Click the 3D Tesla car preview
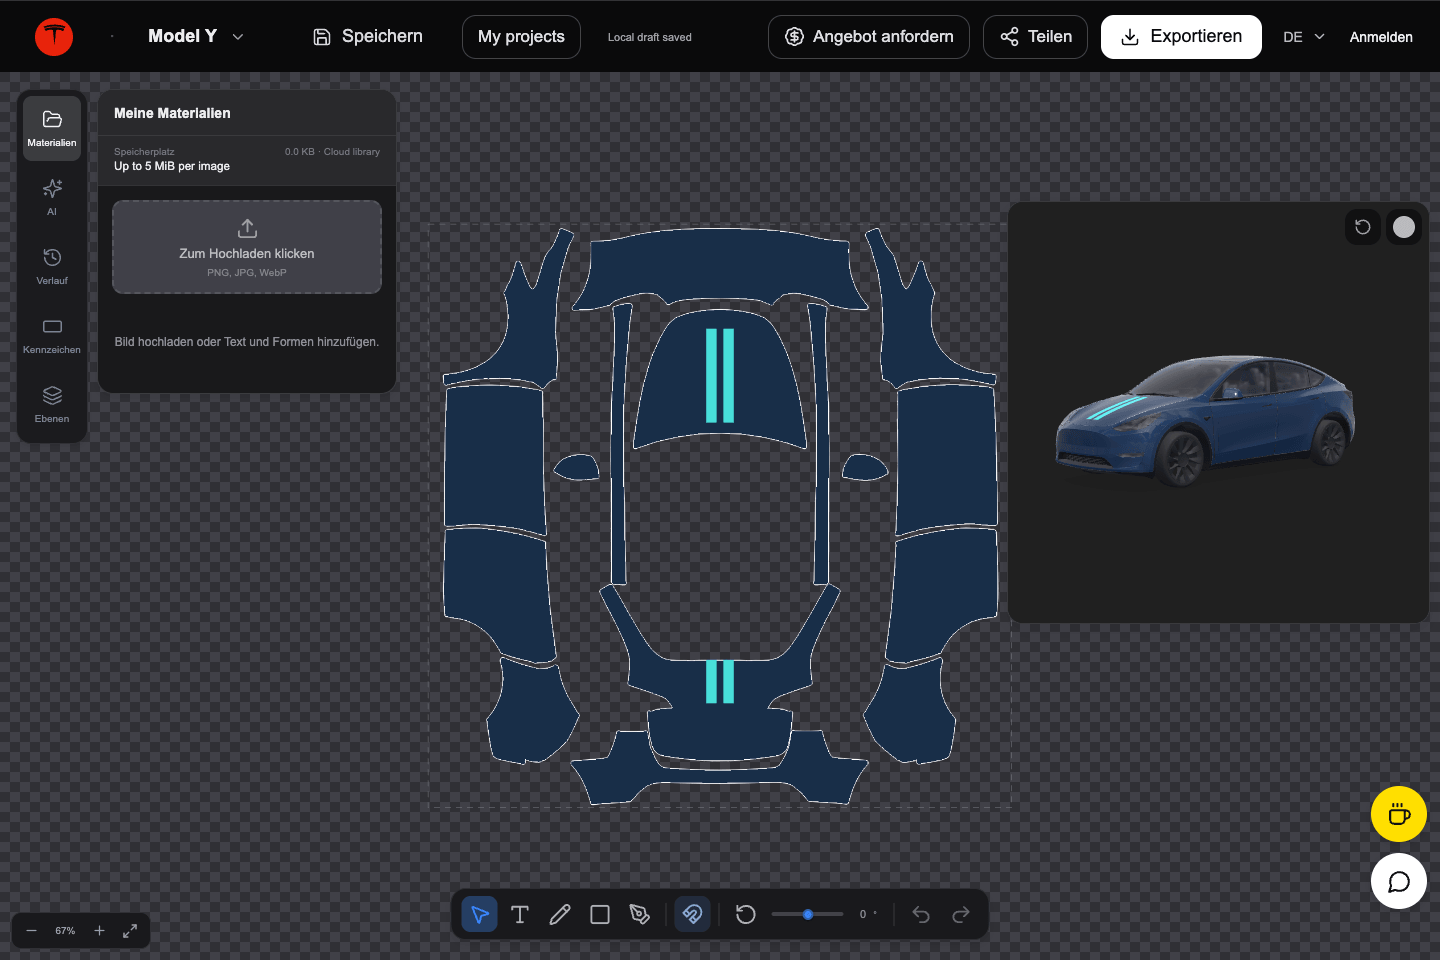This screenshot has width=1440, height=960. coord(1205,420)
